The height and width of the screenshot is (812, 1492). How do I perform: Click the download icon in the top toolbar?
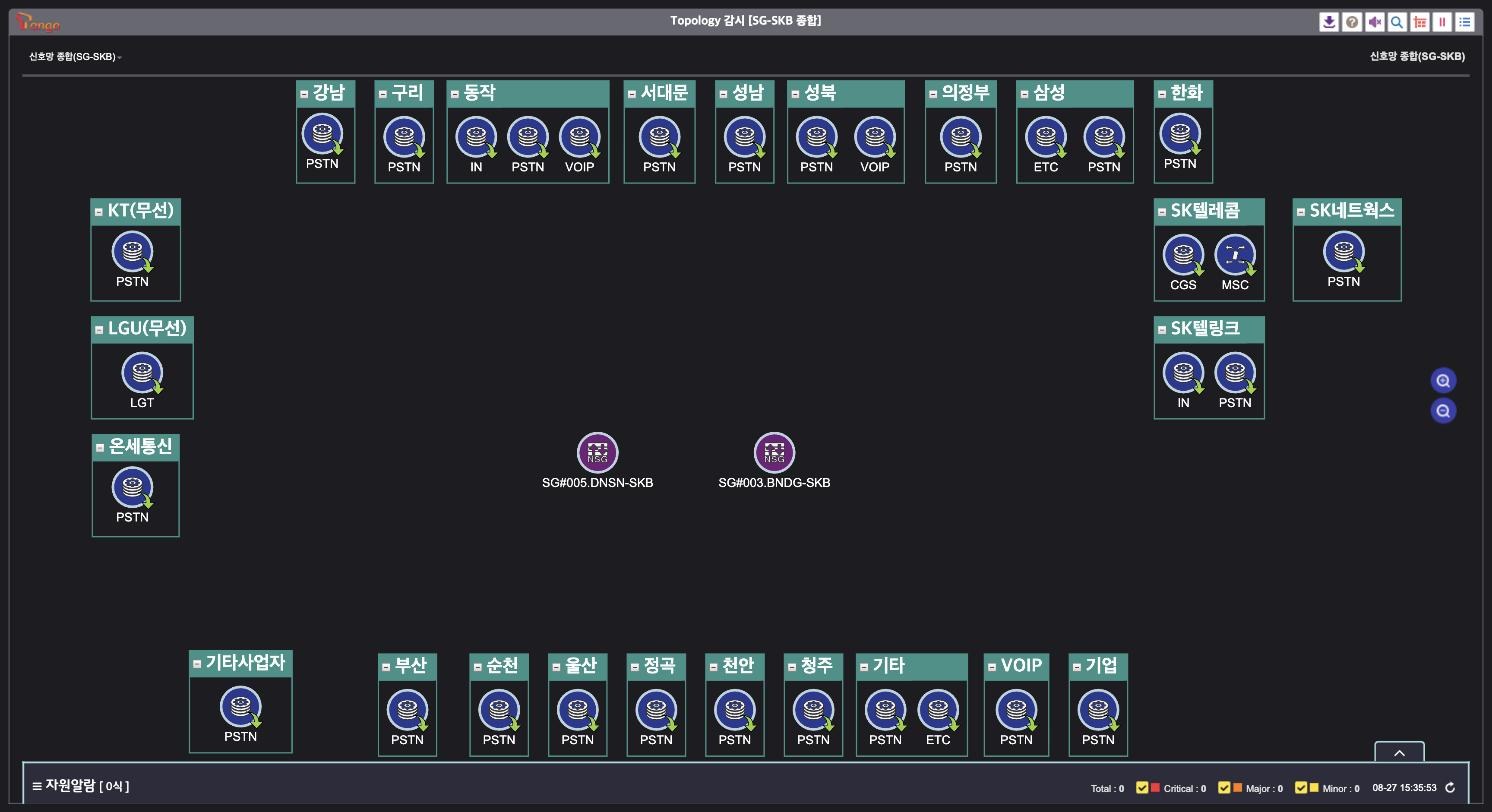pos(1329,22)
